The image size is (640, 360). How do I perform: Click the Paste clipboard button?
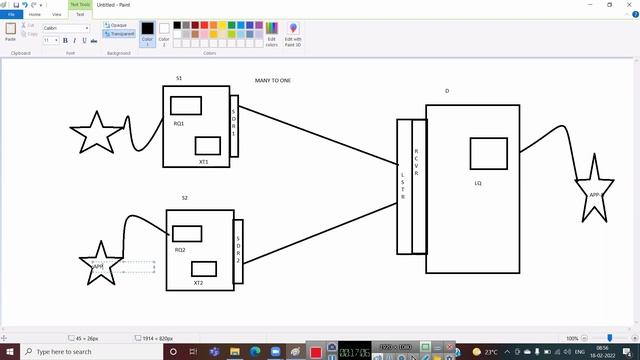pyautogui.click(x=11, y=32)
